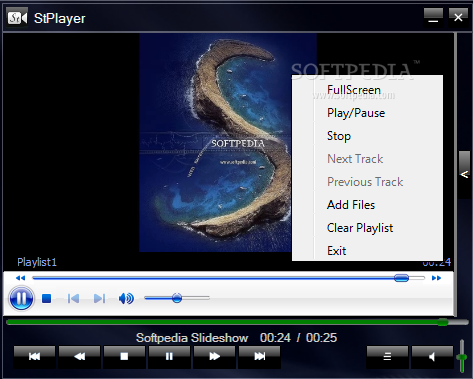The width and height of the screenshot is (473, 379).
Task: Click the vertical green volume slider
Action: tap(462, 356)
